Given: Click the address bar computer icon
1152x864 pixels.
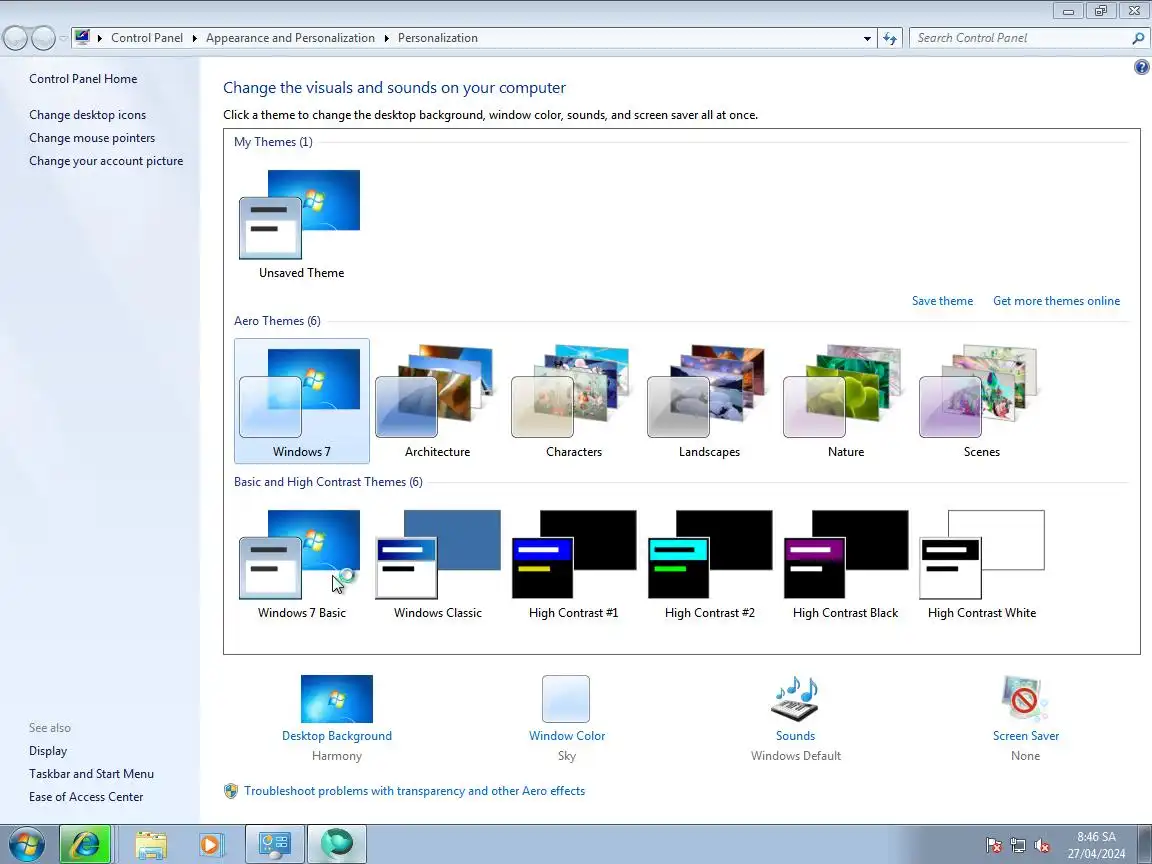Looking at the screenshot, I should [82, 37].
